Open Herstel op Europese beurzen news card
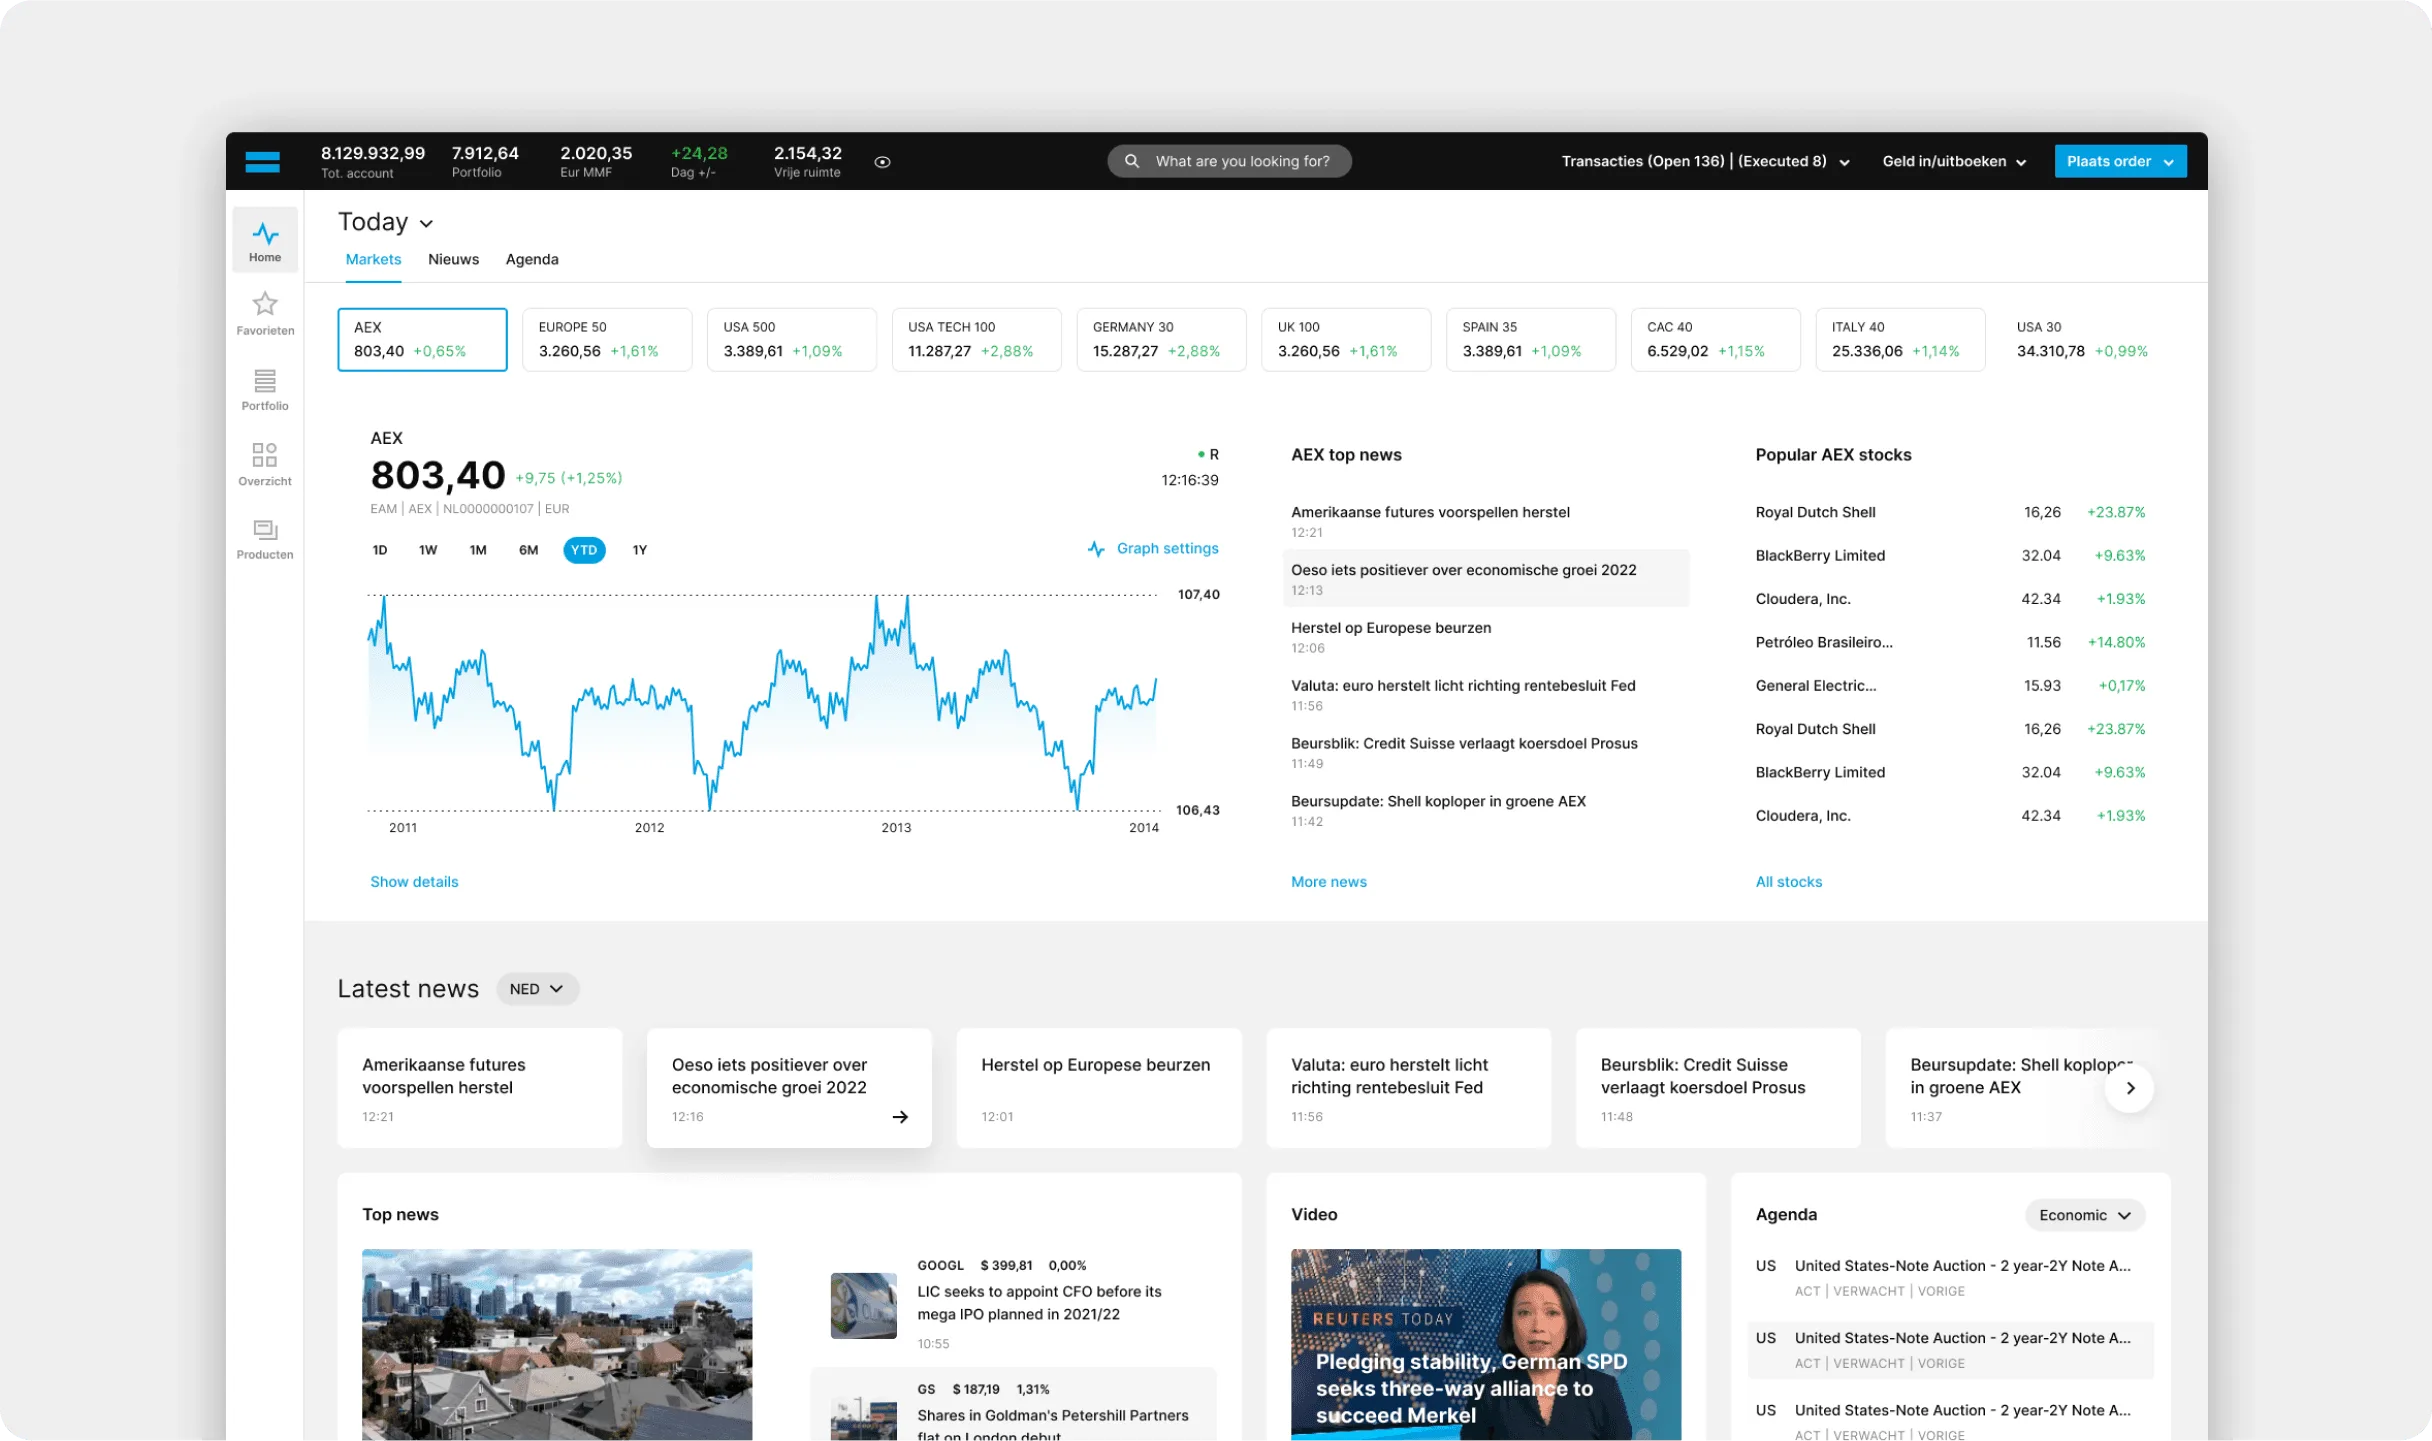 click(x=1098, y=1088)
